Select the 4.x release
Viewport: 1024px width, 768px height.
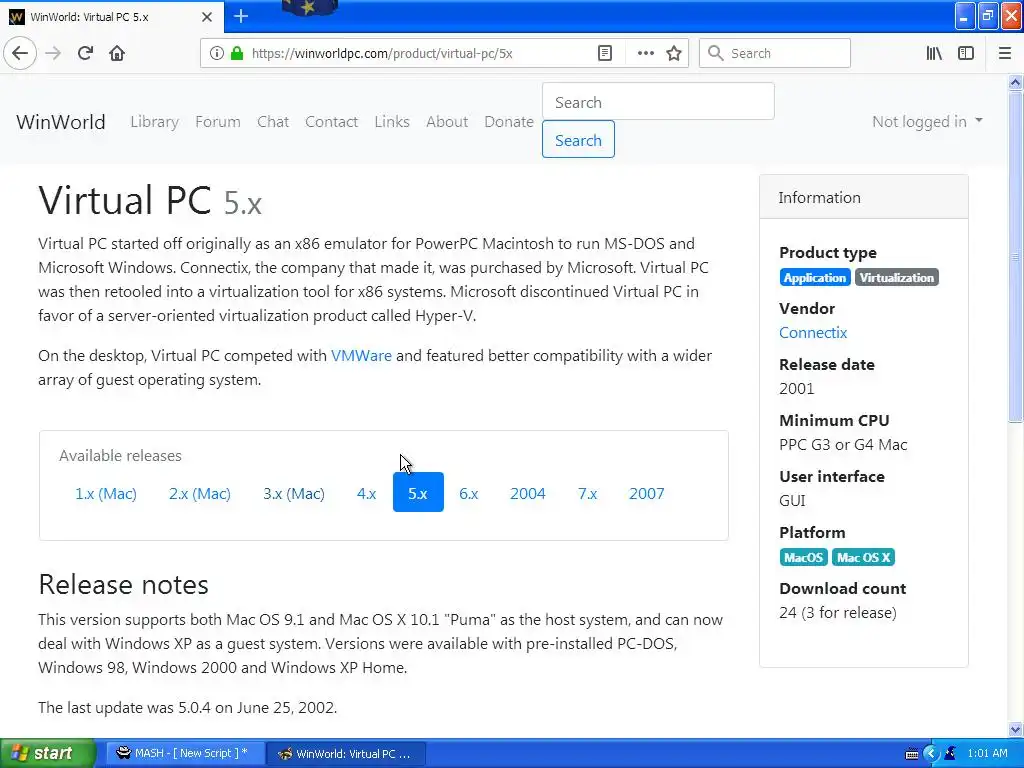pos(366,493)
